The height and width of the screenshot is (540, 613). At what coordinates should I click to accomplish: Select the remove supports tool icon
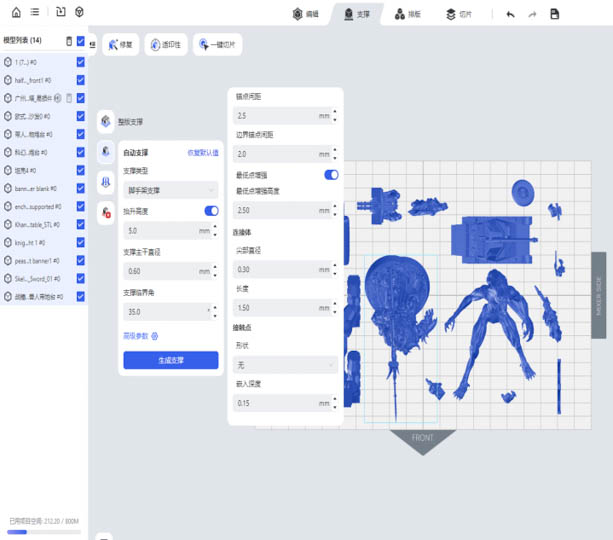[x=106, y=213]
